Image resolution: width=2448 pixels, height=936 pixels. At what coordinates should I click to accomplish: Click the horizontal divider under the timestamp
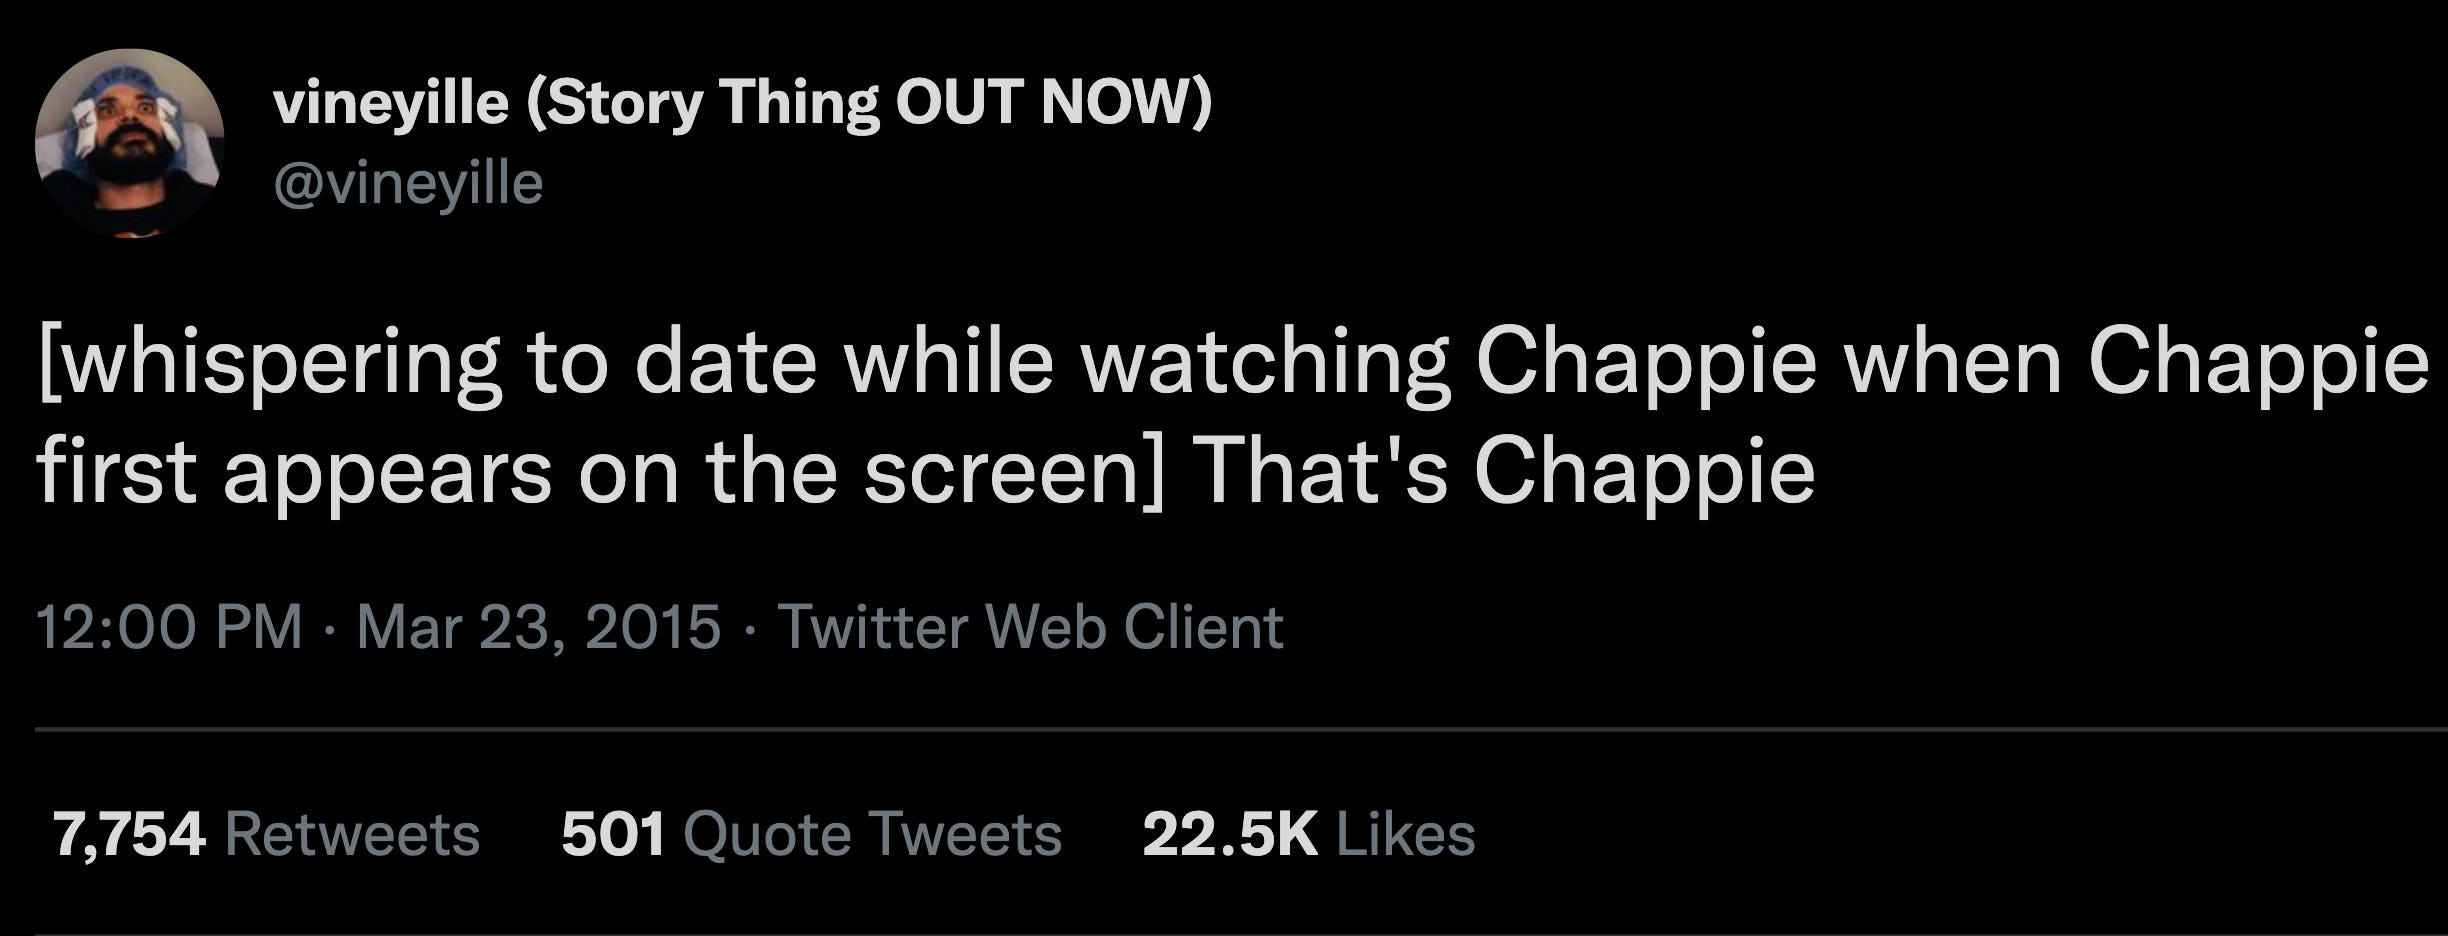pos(1240,730)
